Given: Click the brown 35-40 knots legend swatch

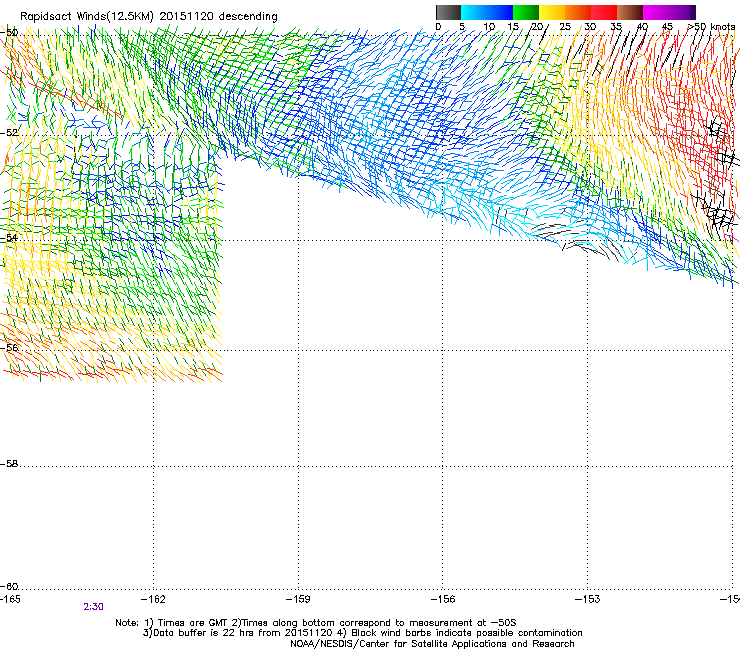Looking at the screenshot, I should click(630, 12).
